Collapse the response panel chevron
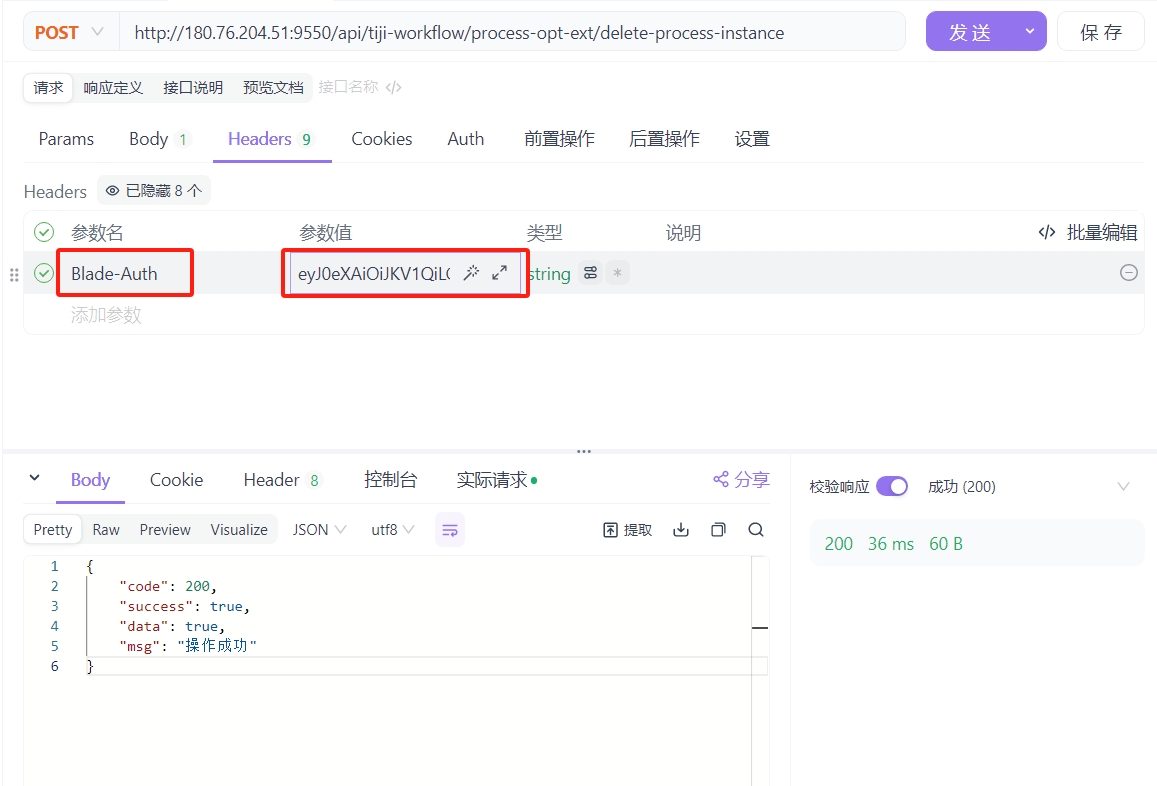This screenshot has height=786, width=1157. point(34,478)
